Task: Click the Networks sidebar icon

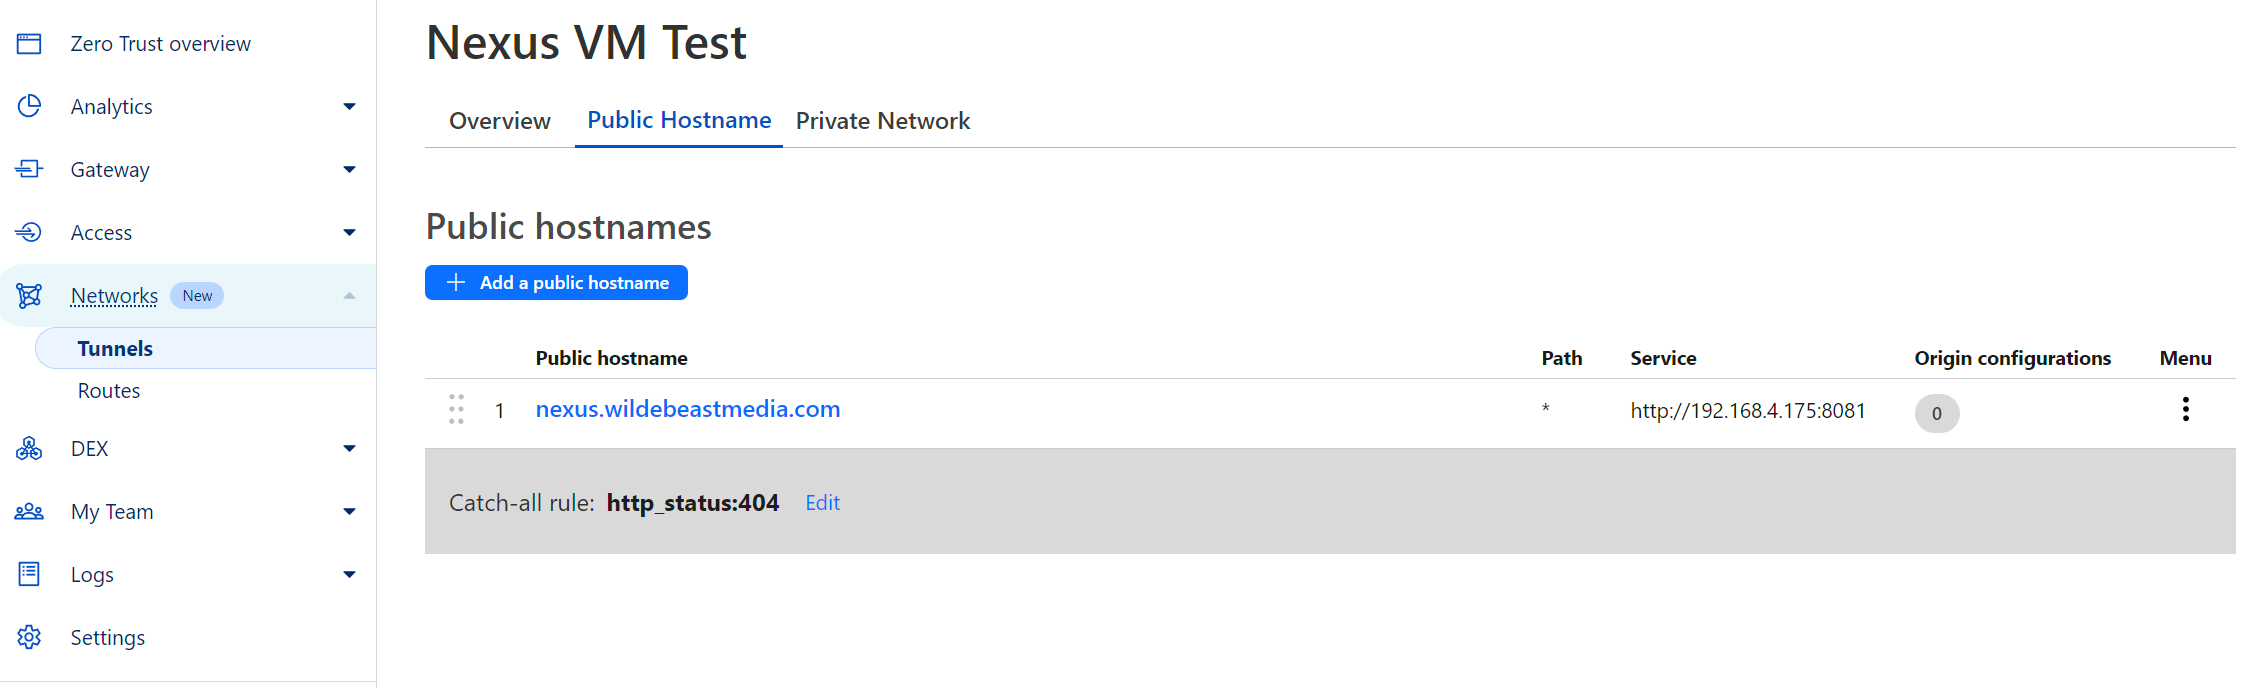Action: 29,295
